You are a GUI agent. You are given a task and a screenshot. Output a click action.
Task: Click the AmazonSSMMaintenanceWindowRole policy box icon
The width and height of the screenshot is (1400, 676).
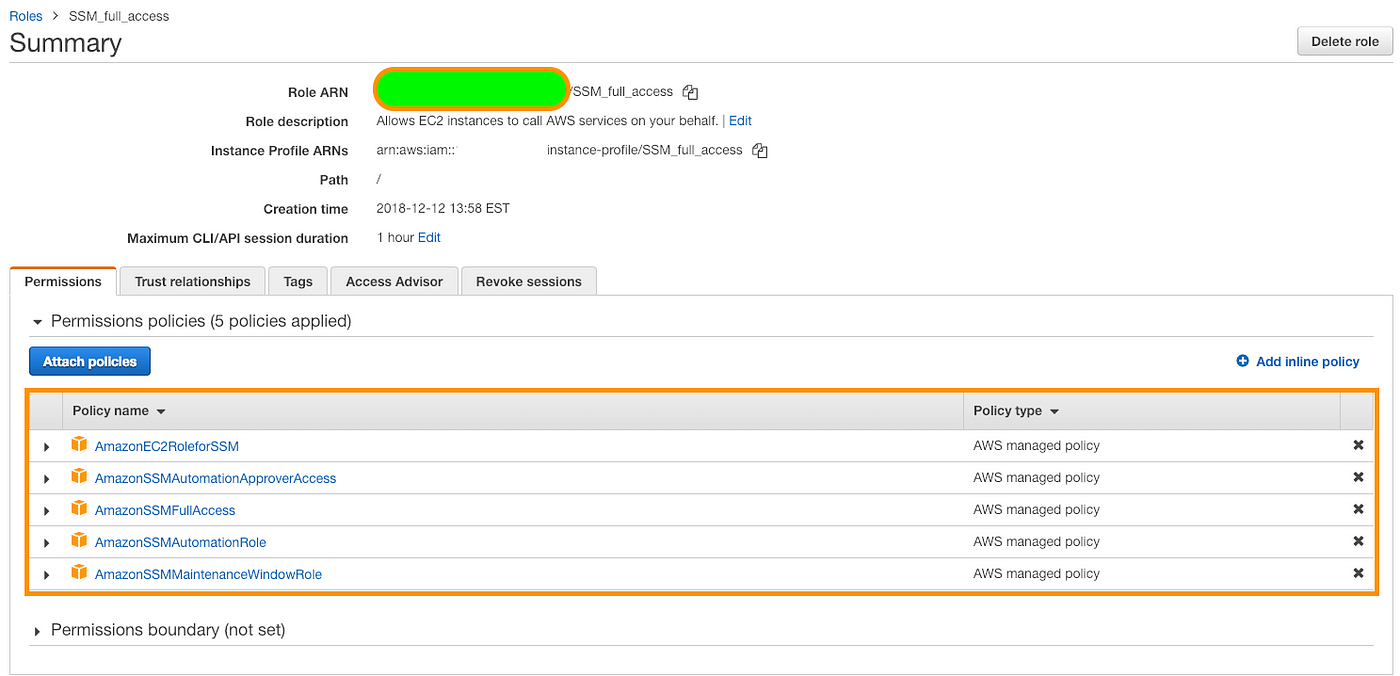click(x=79, y=573)
